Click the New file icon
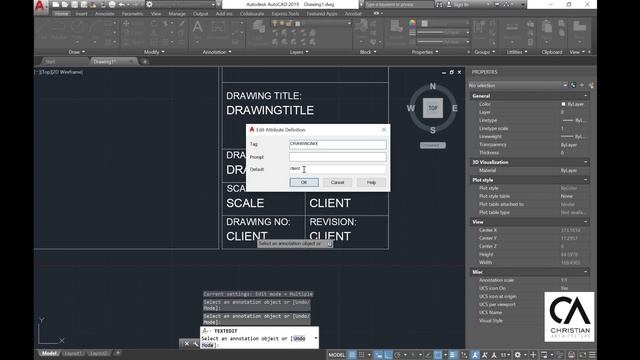This screenshot has height=360, width=640. (56, 4)
